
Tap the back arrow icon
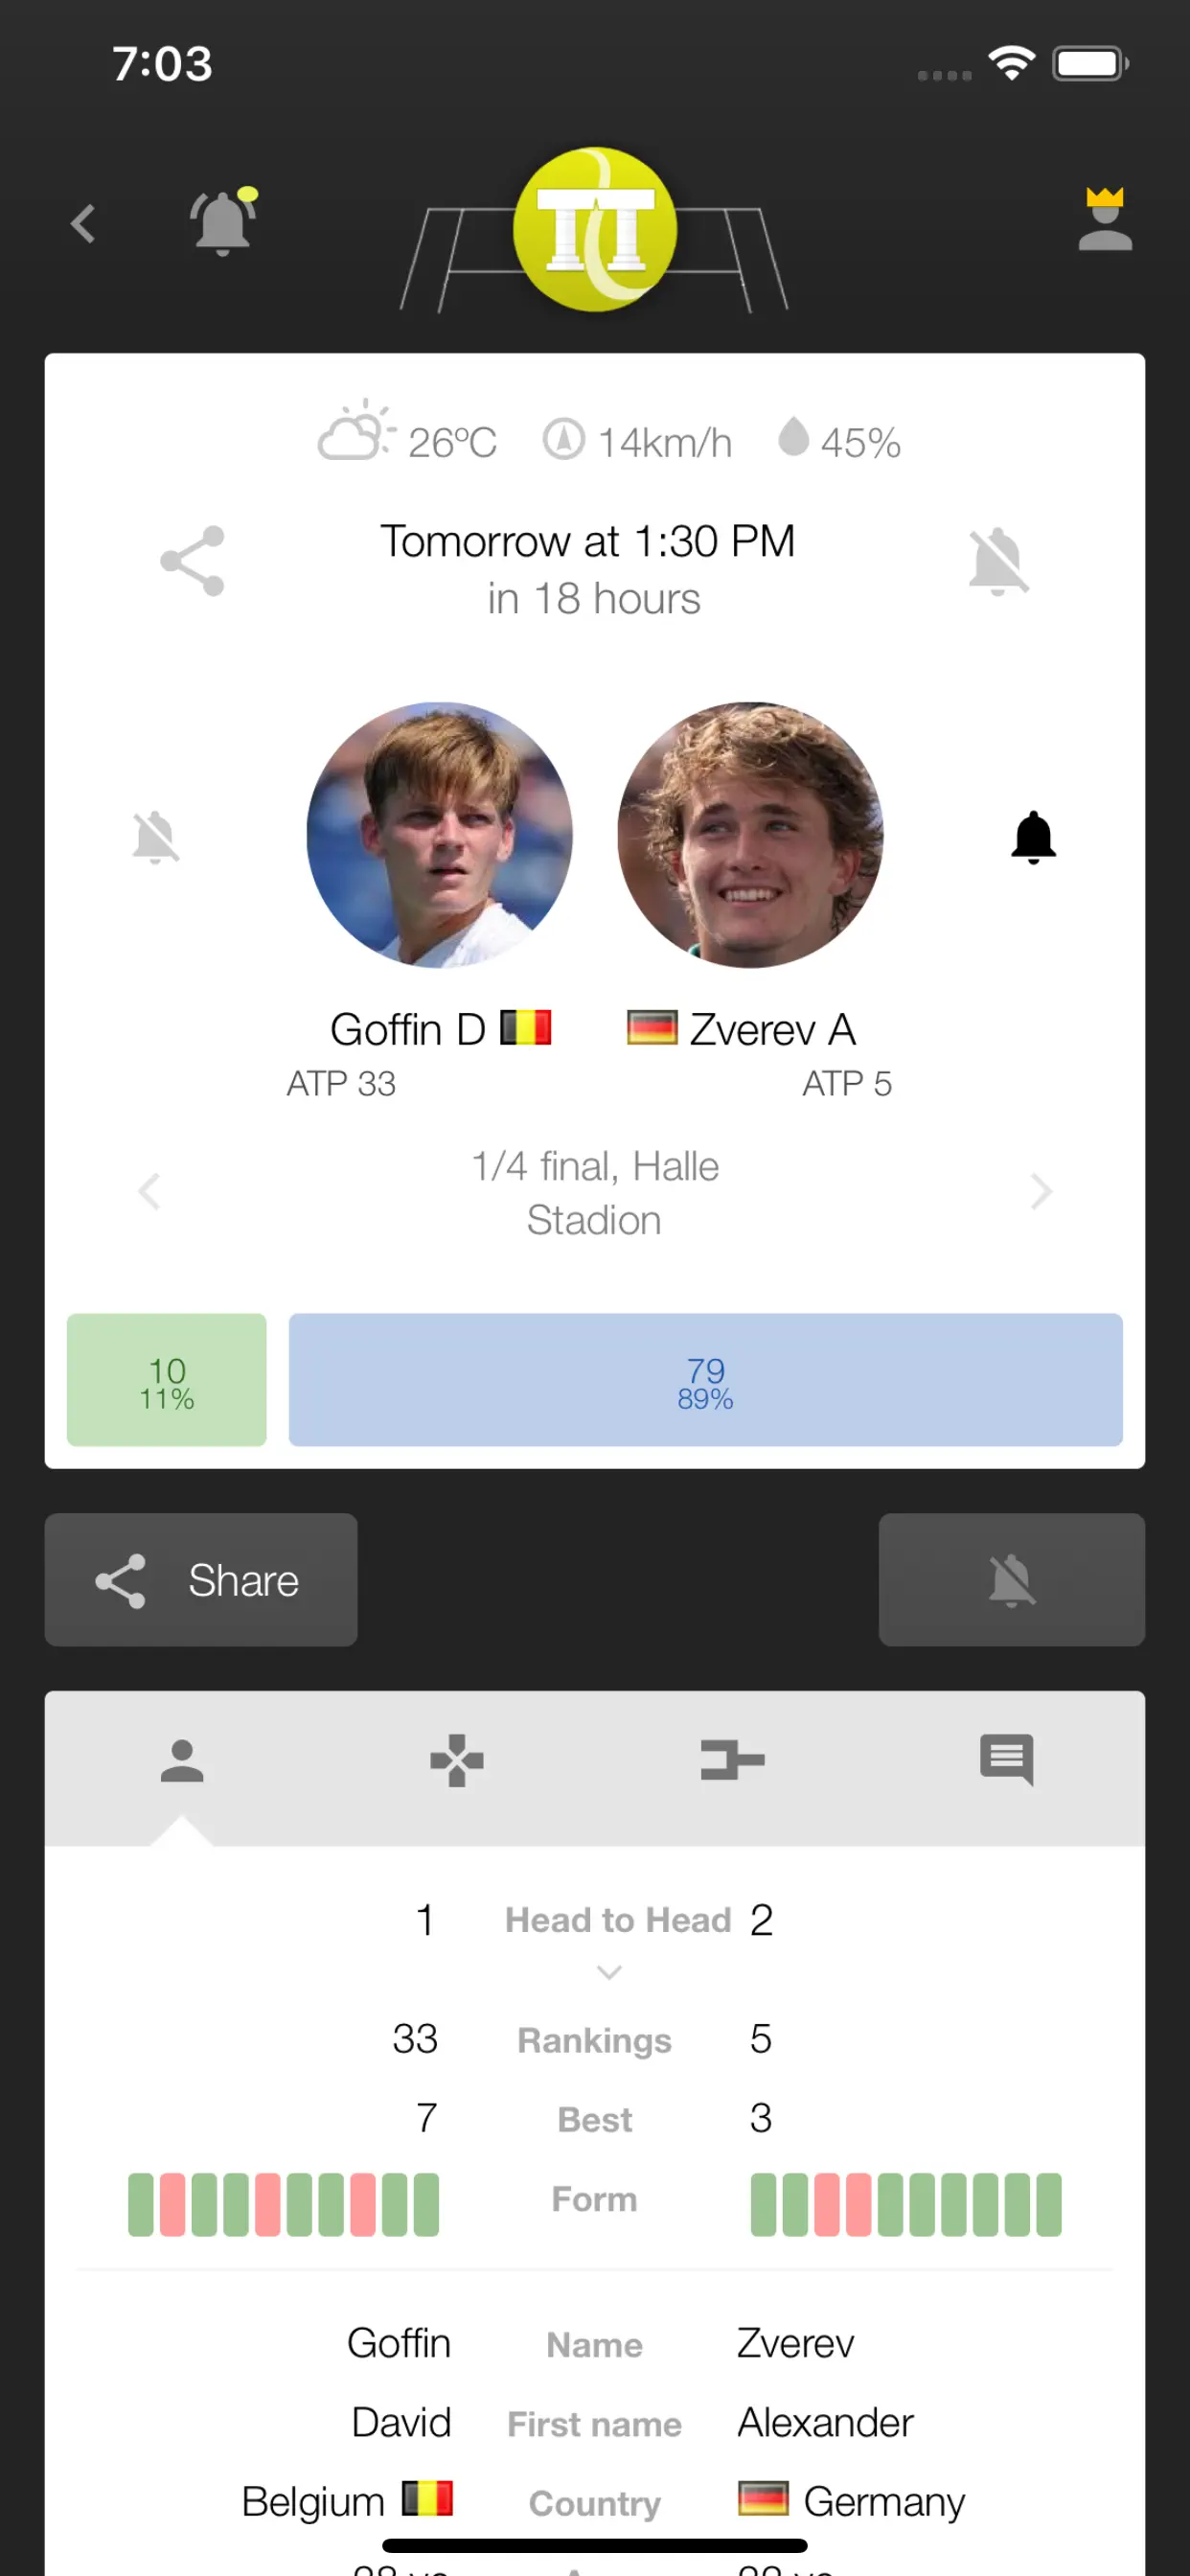[x=83, y=223]
